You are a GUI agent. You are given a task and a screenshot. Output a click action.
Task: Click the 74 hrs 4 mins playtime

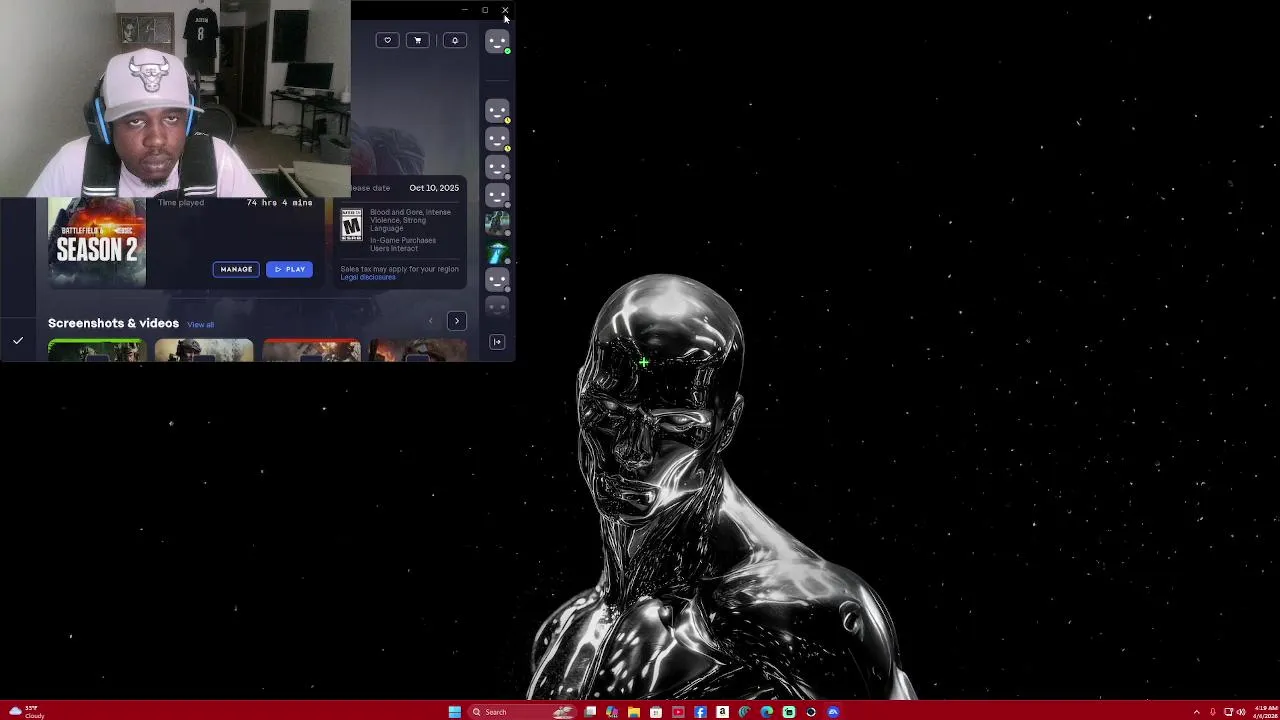coord(279,203)
